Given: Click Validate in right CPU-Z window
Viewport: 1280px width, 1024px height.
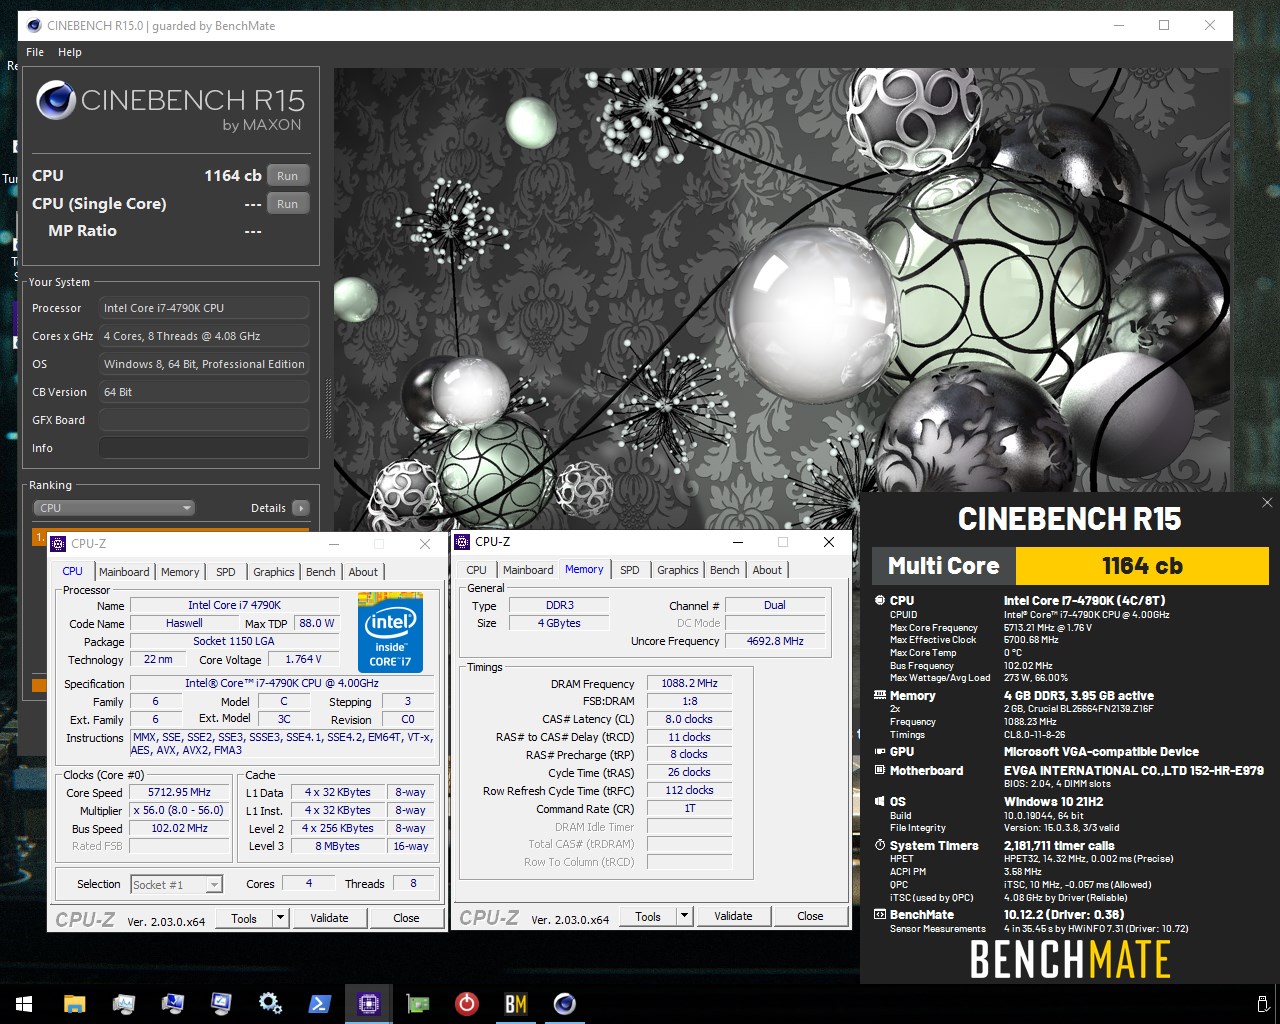Looking at the screenshot, I should (734, 916).
